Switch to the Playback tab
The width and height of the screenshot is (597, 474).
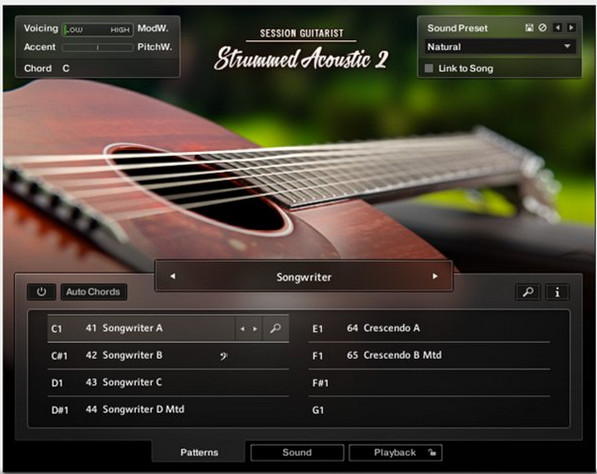[x=396, y=452]
